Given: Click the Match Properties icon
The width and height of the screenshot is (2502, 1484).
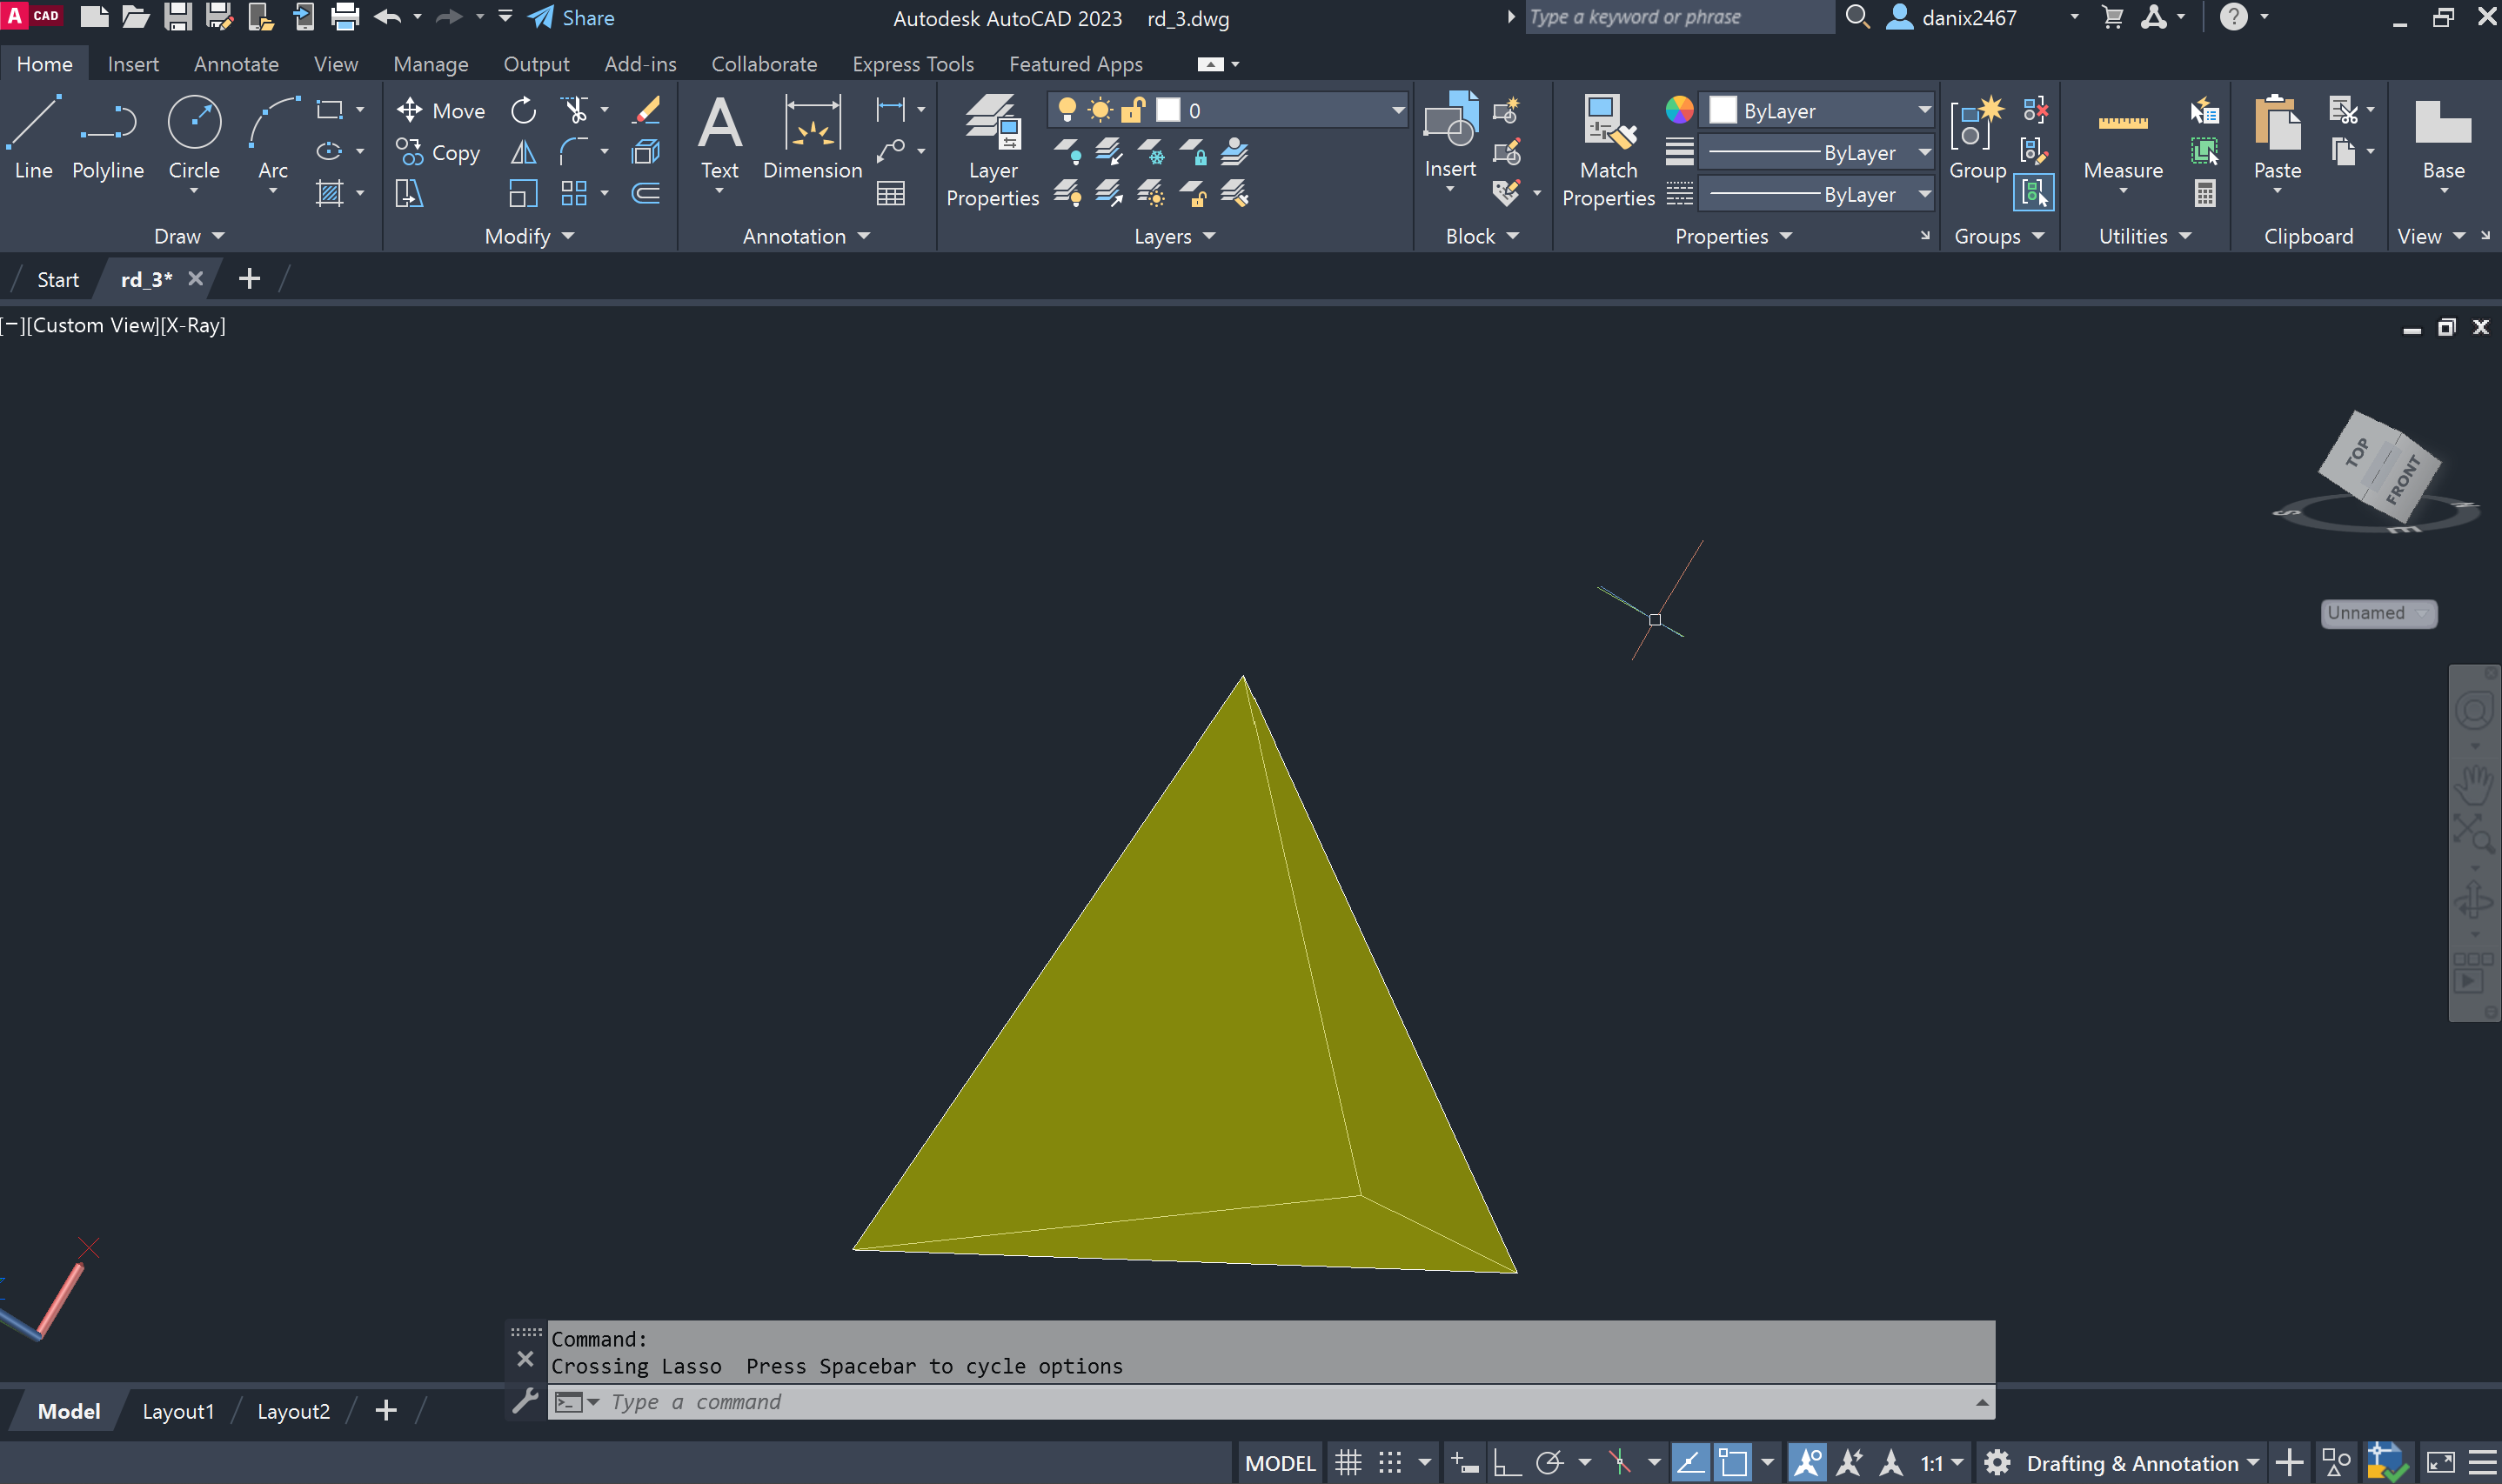Looking at the screenshot, I should (1607, 150).
